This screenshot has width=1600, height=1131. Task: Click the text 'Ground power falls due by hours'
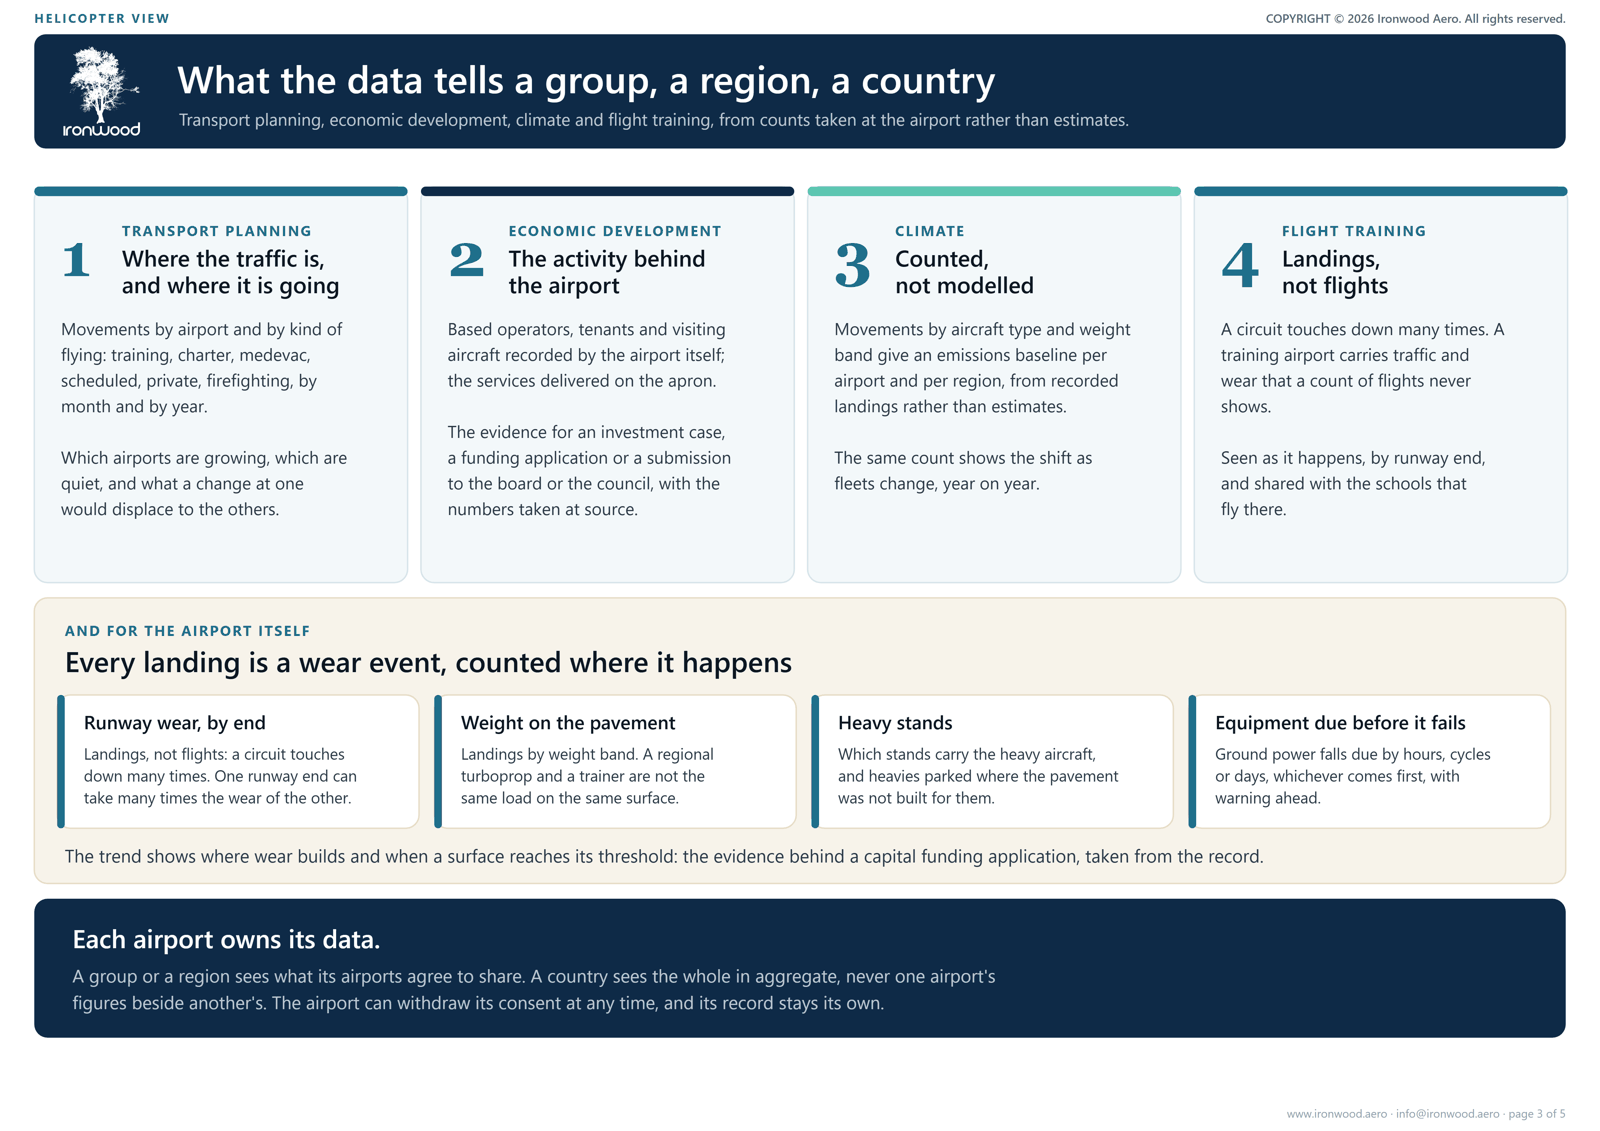[1353, 775]
